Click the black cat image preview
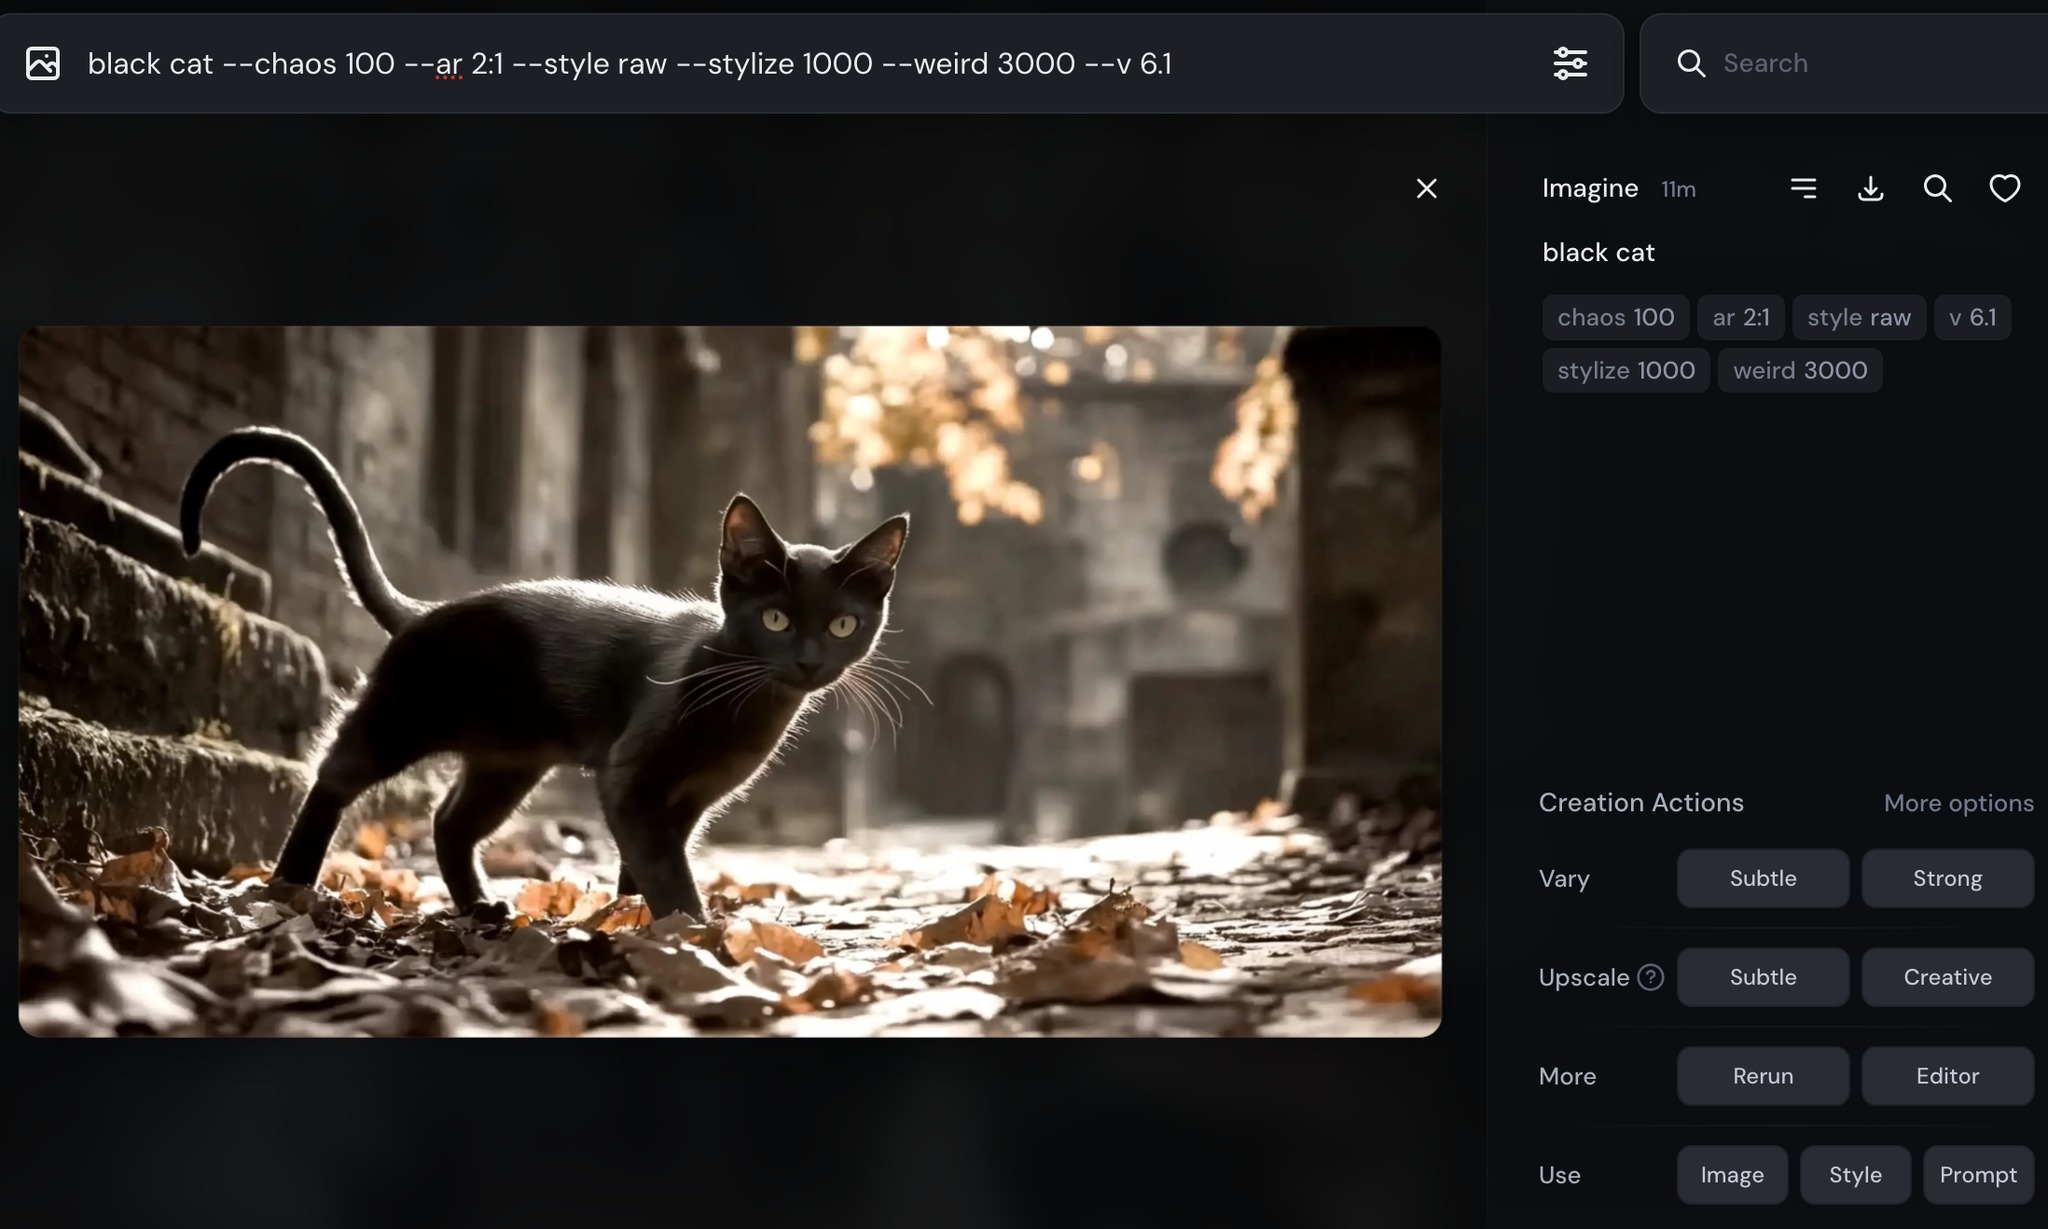 click(730, 681)
